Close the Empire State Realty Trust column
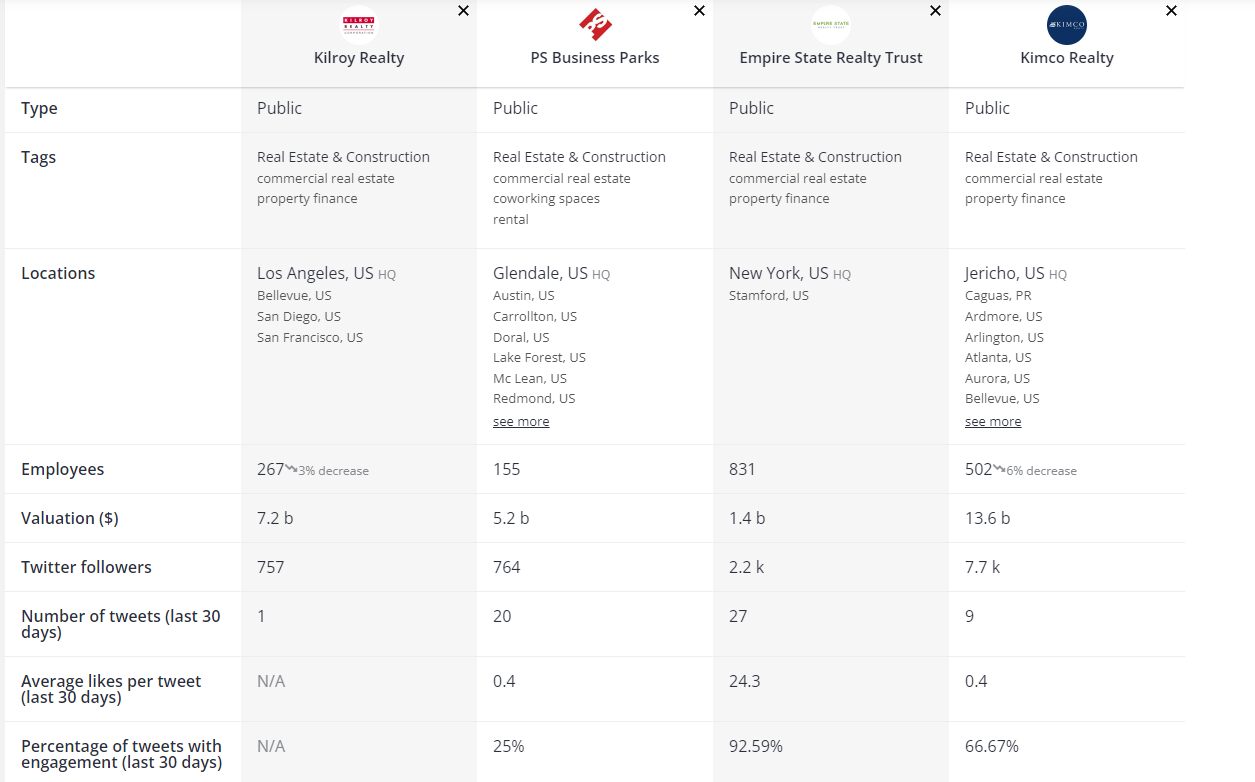1255x782 pixels. pos(935,11)
